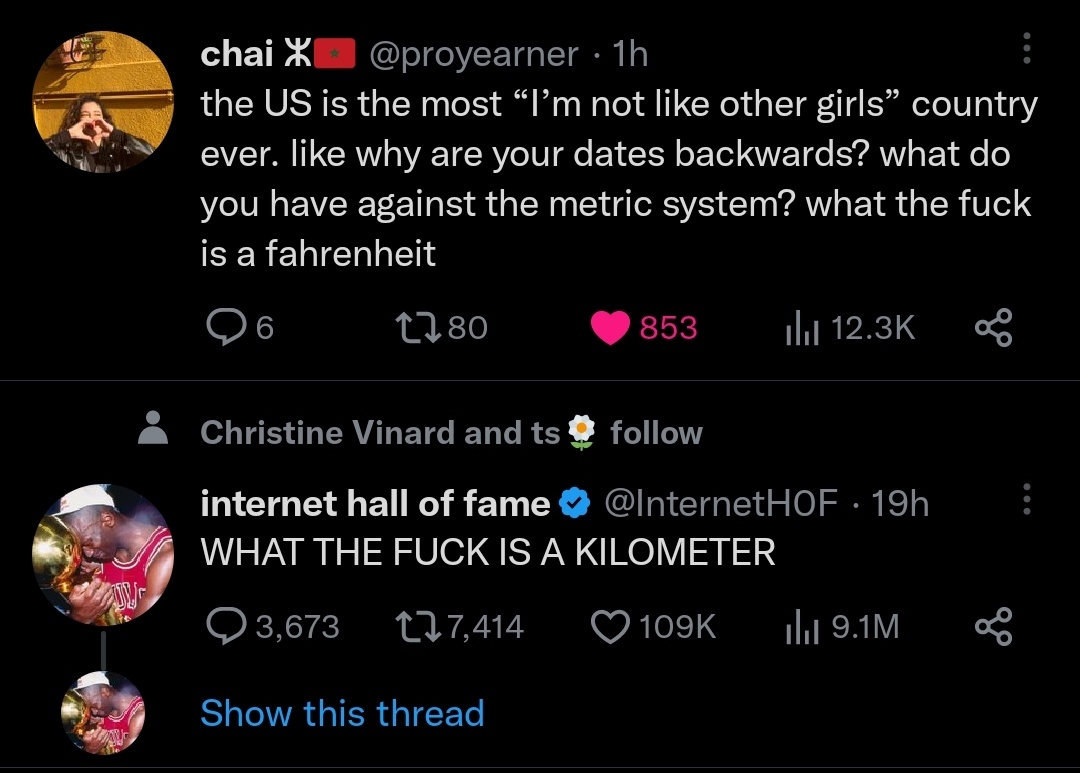Retweet the tweet with 7,414 retweets
This screenshot has height=773, width=1080.
(418, 627)
